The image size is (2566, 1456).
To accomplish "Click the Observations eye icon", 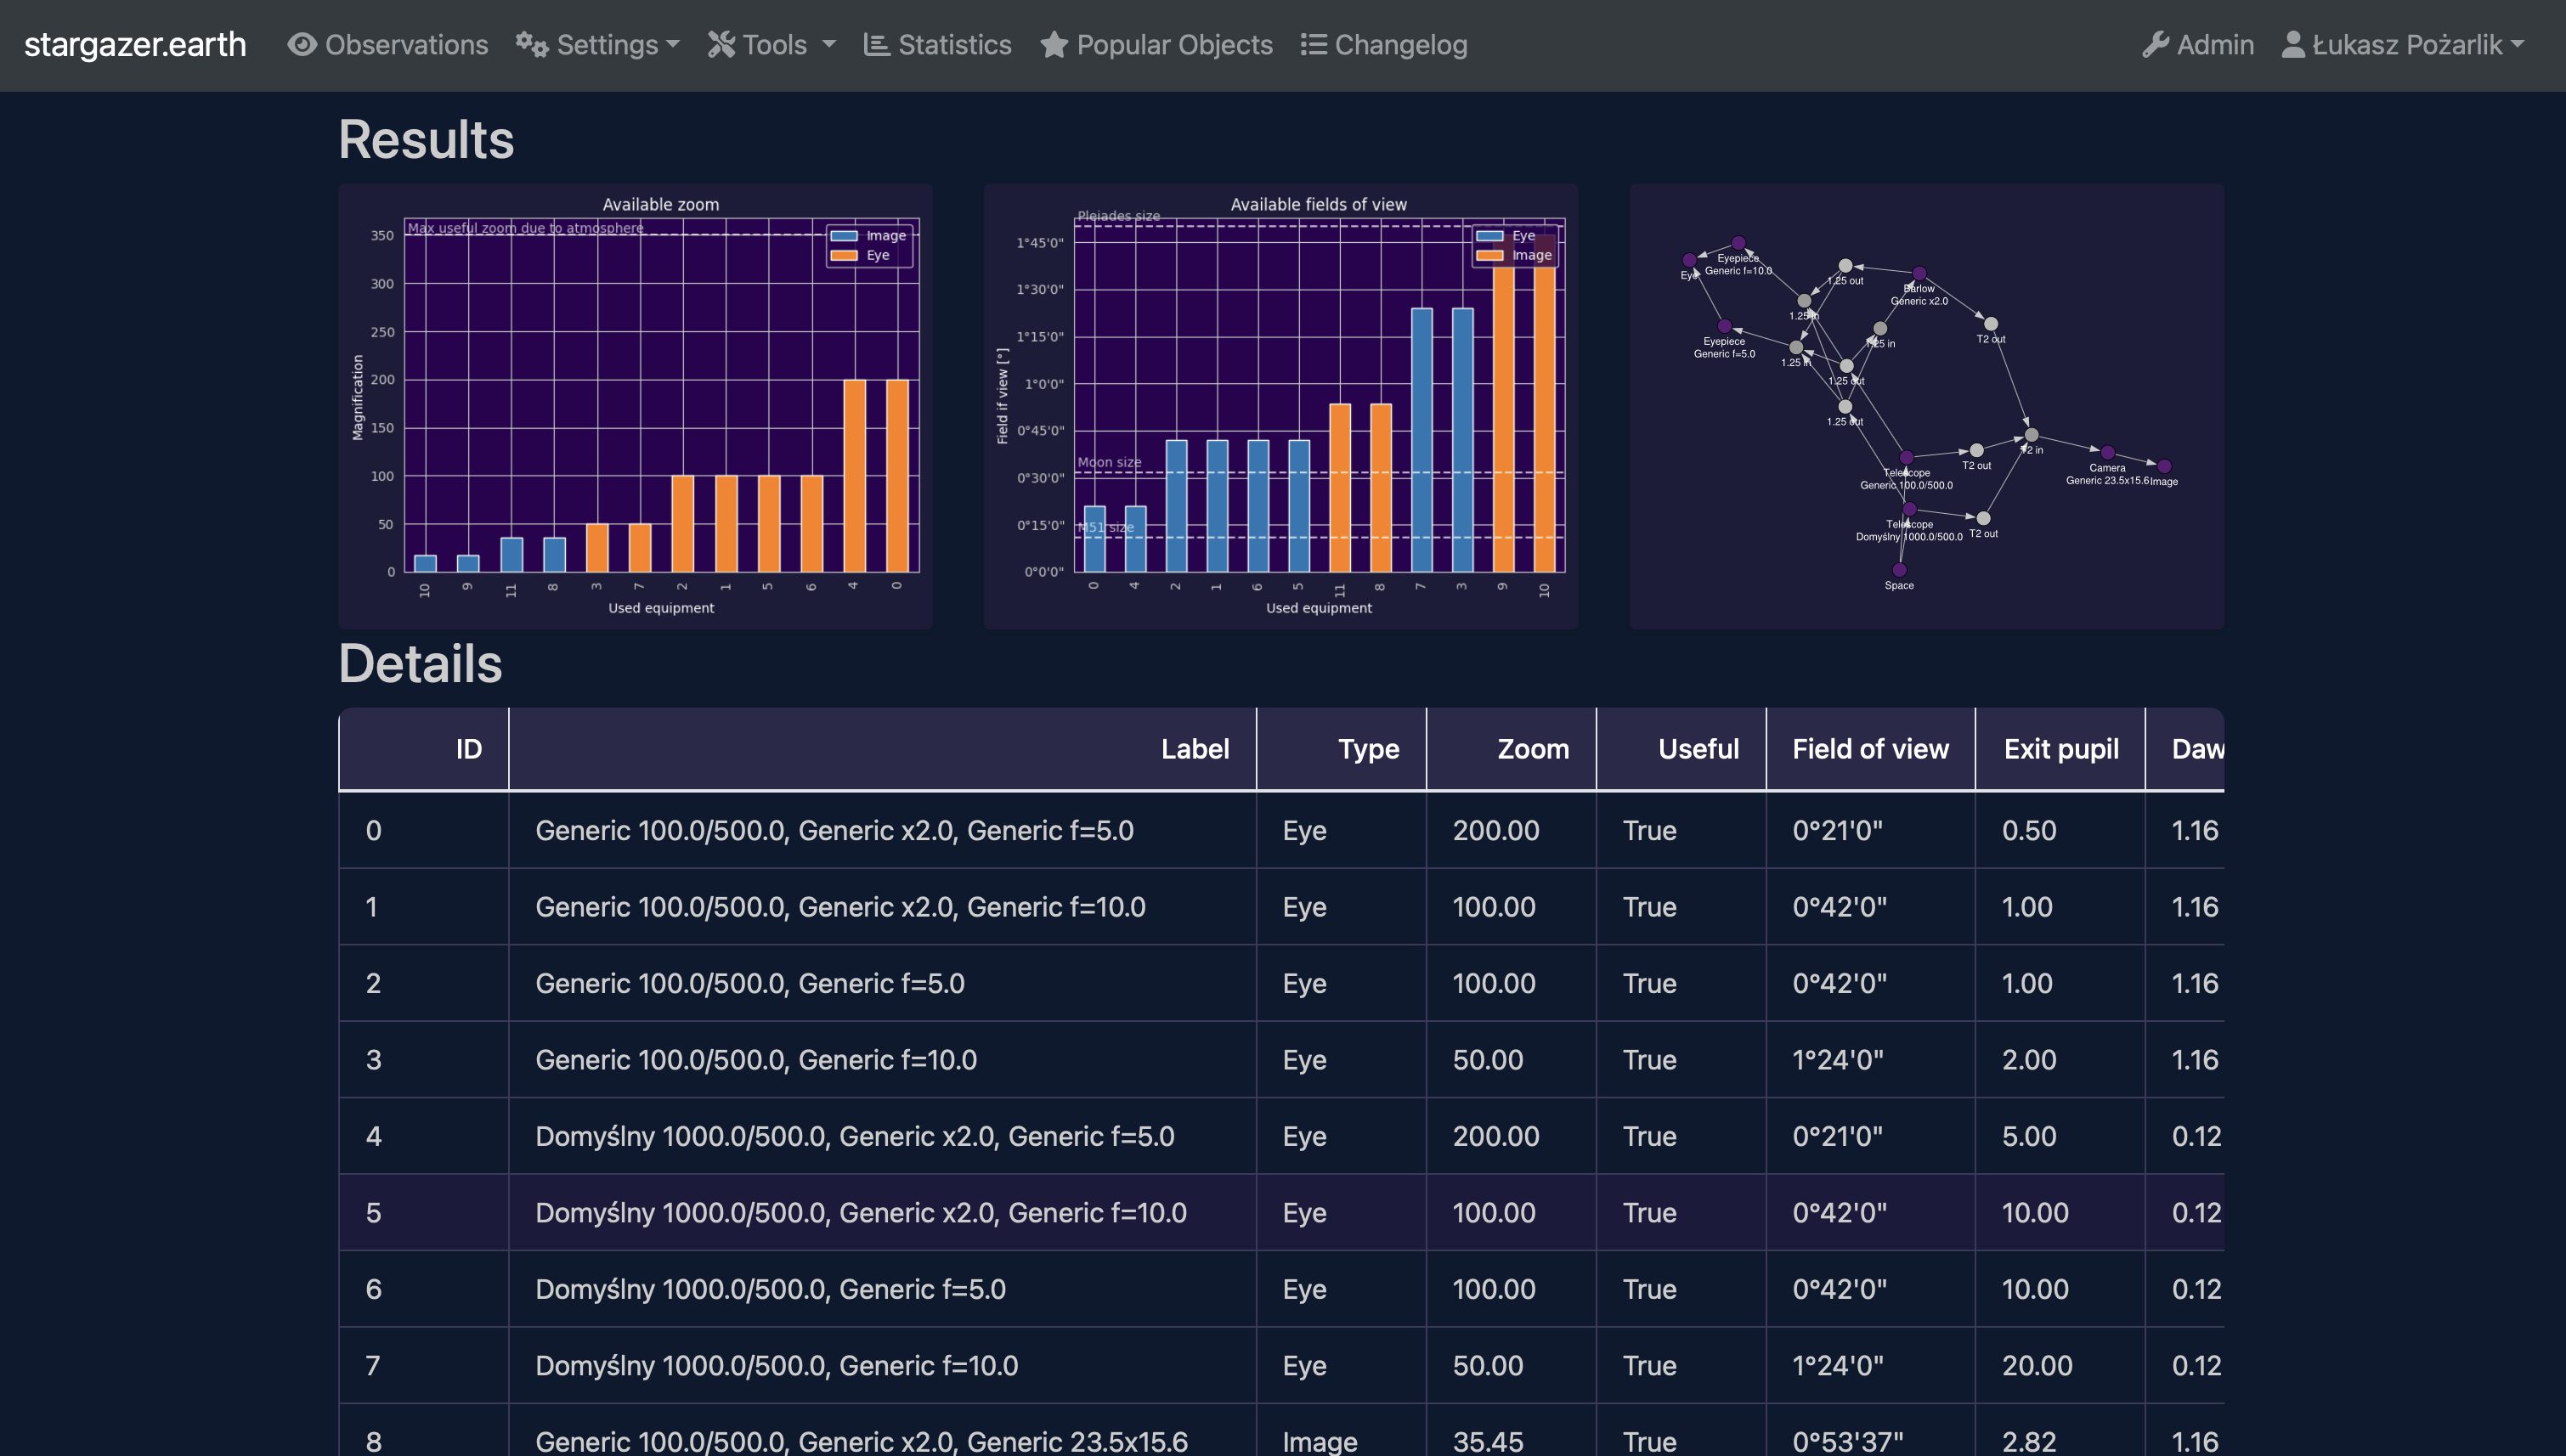I will (302, 45).
